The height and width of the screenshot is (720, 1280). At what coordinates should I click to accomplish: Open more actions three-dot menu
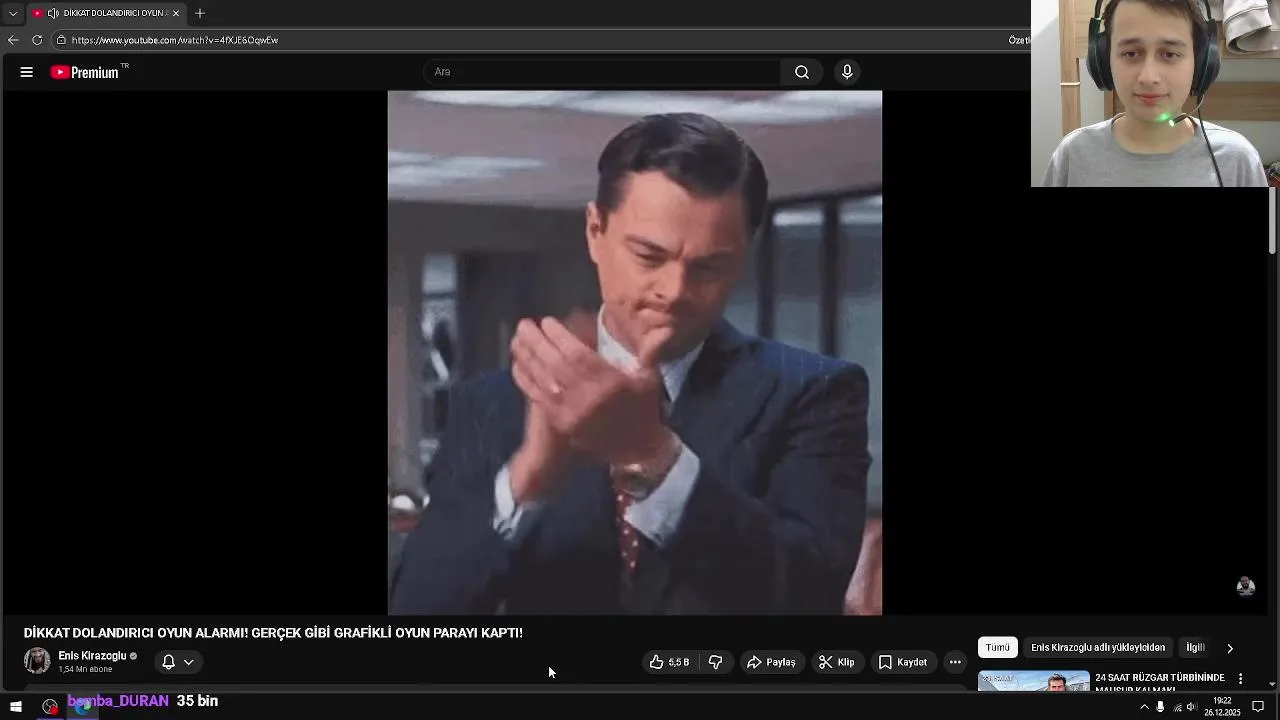(955, 662)
